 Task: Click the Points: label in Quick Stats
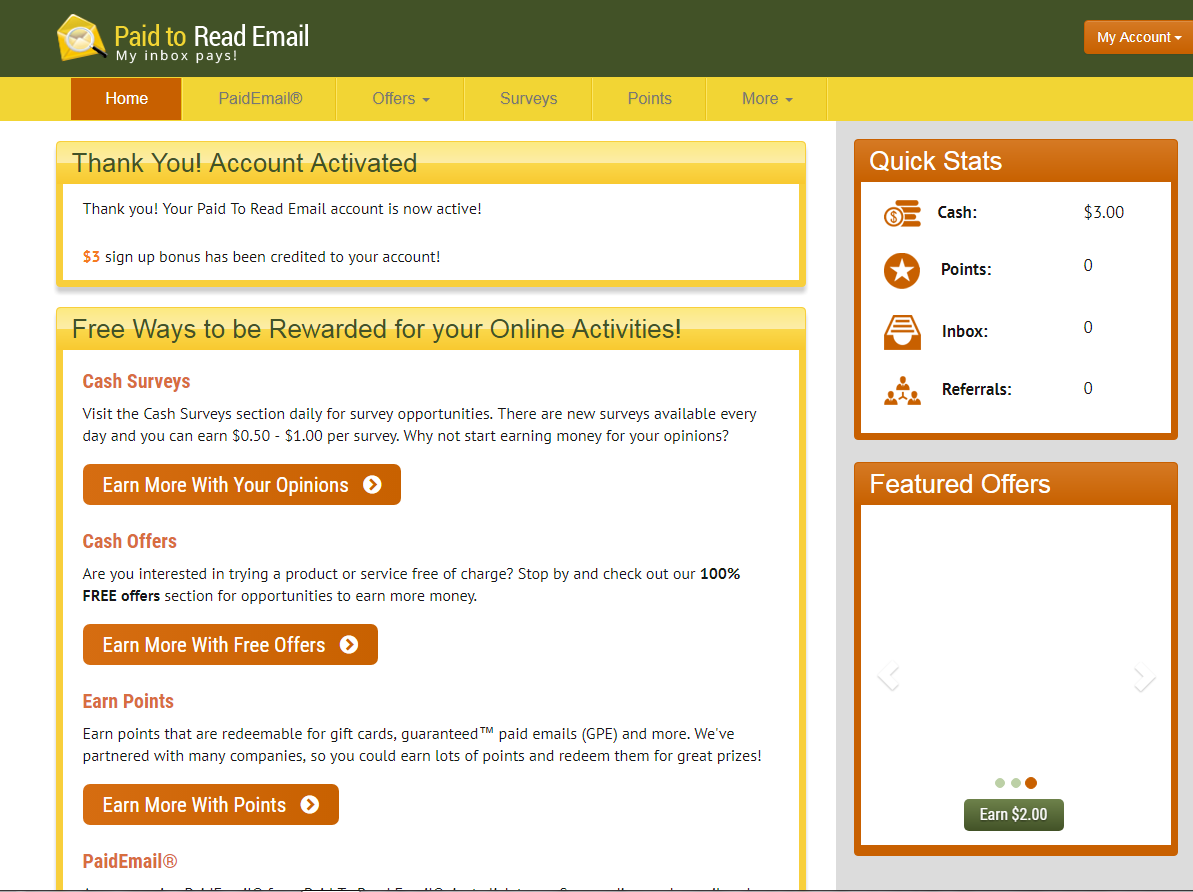[x=966, y=269]
